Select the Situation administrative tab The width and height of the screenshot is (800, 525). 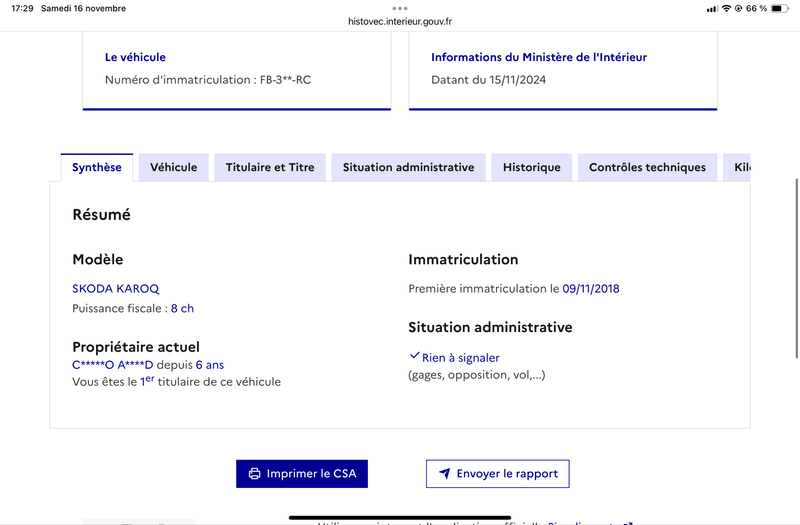click(x=408, y=167)
